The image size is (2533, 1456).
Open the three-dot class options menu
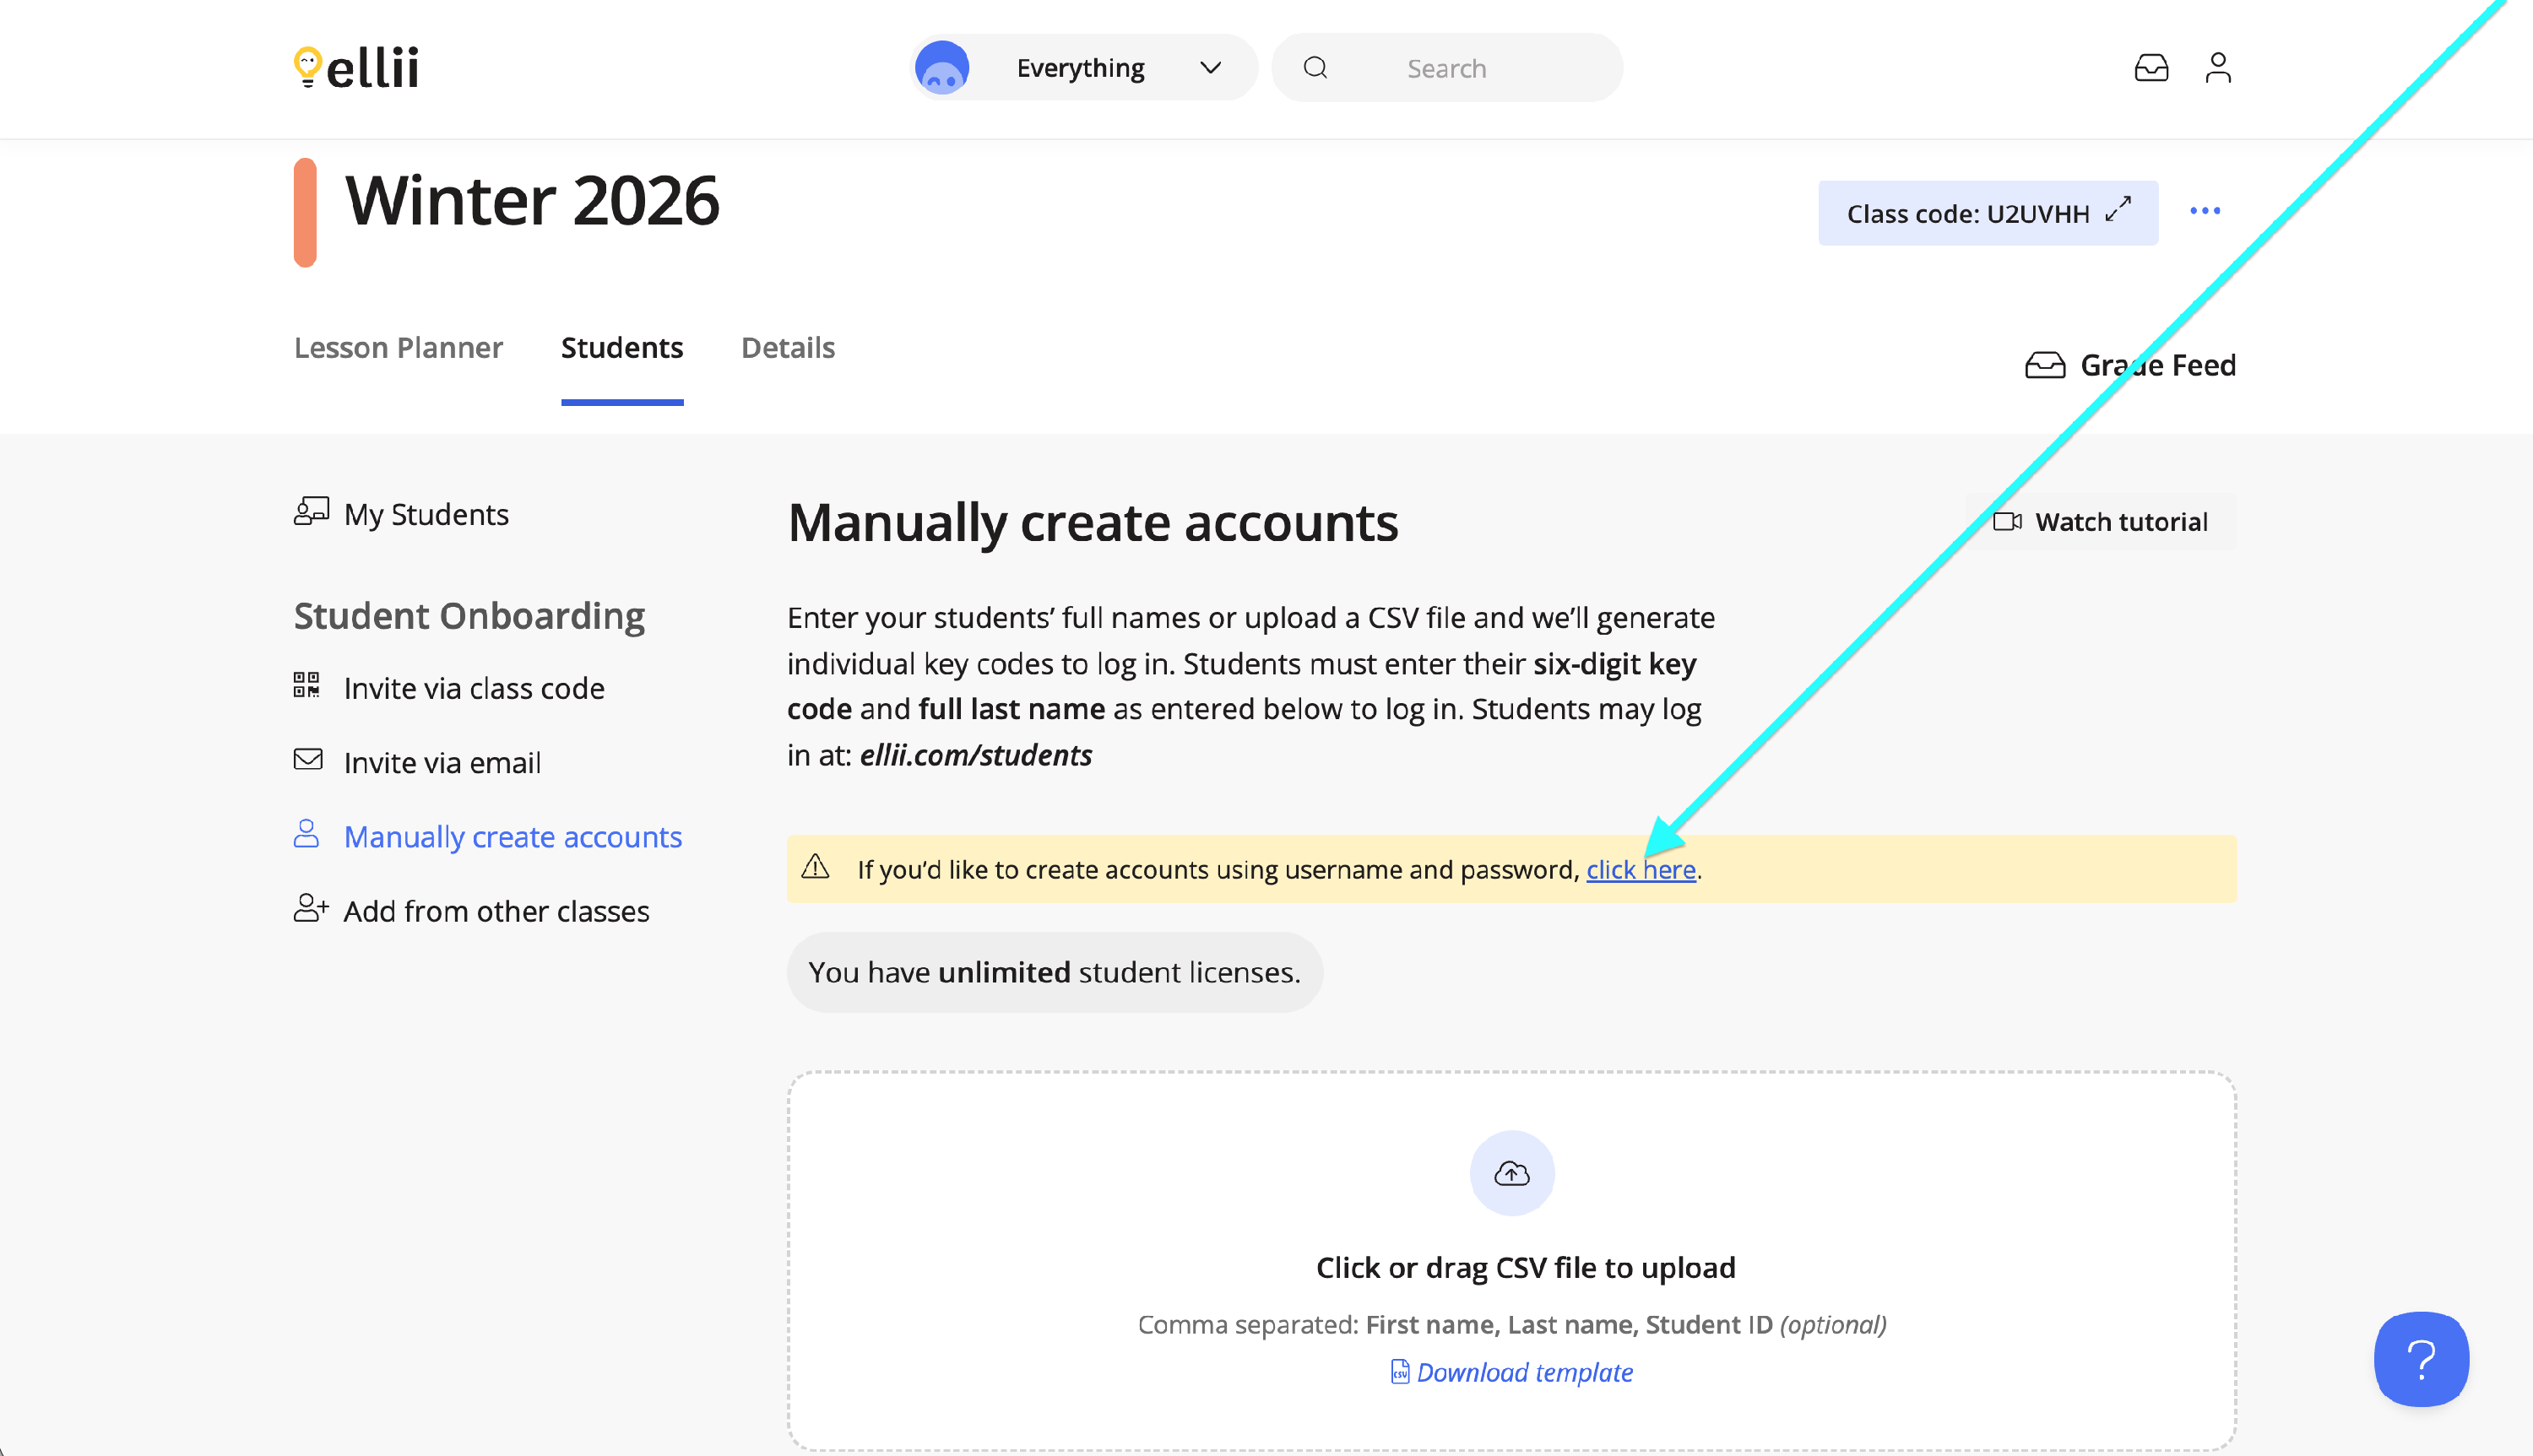(2205, 211)
